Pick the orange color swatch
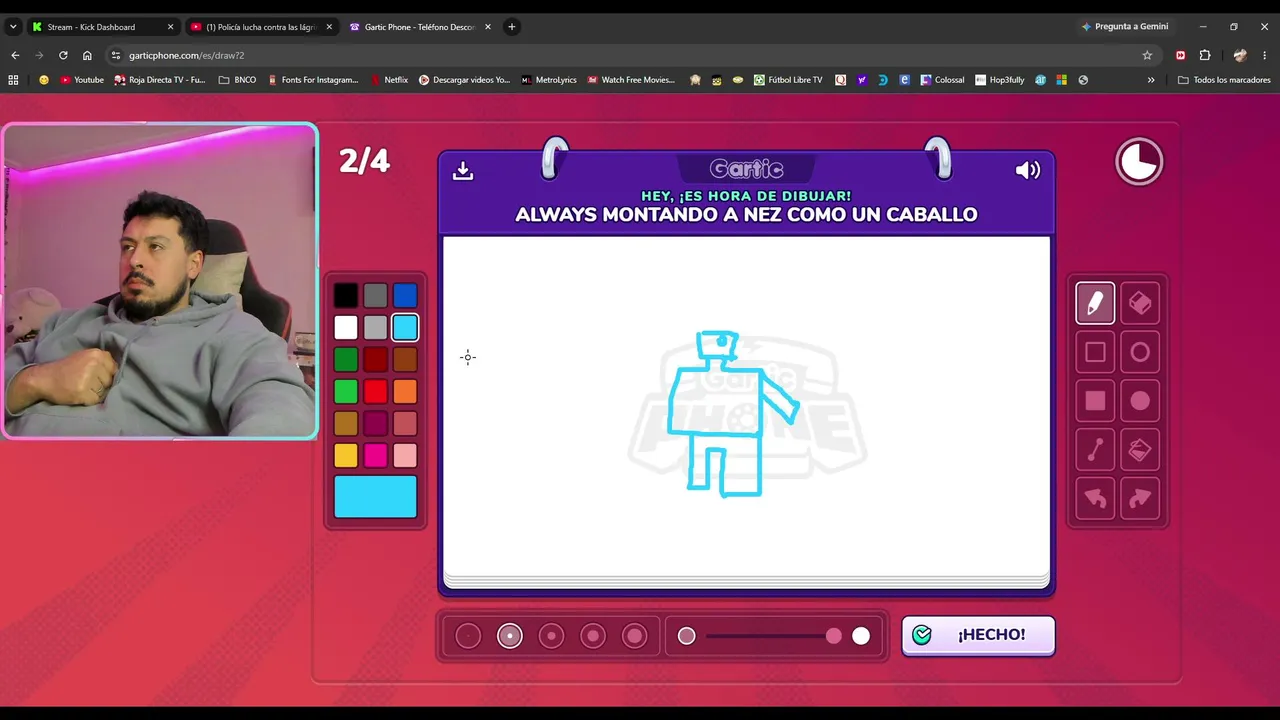This screenshot has height=720, width=1280. pyautogui.click(x=405, y=391)
